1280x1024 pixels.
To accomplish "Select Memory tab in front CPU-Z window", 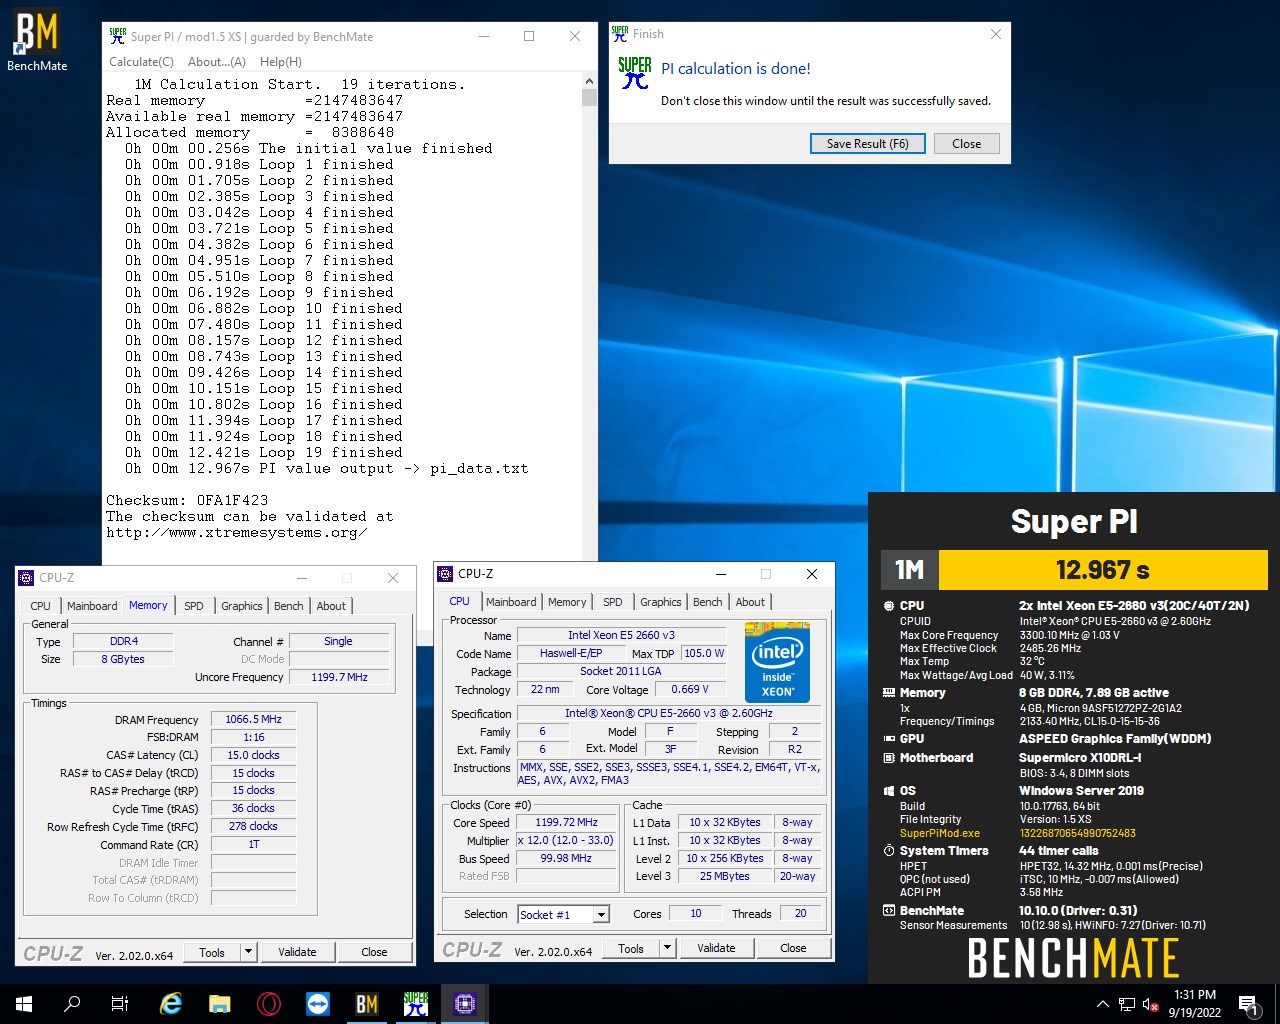I will (x=567, y=602).
